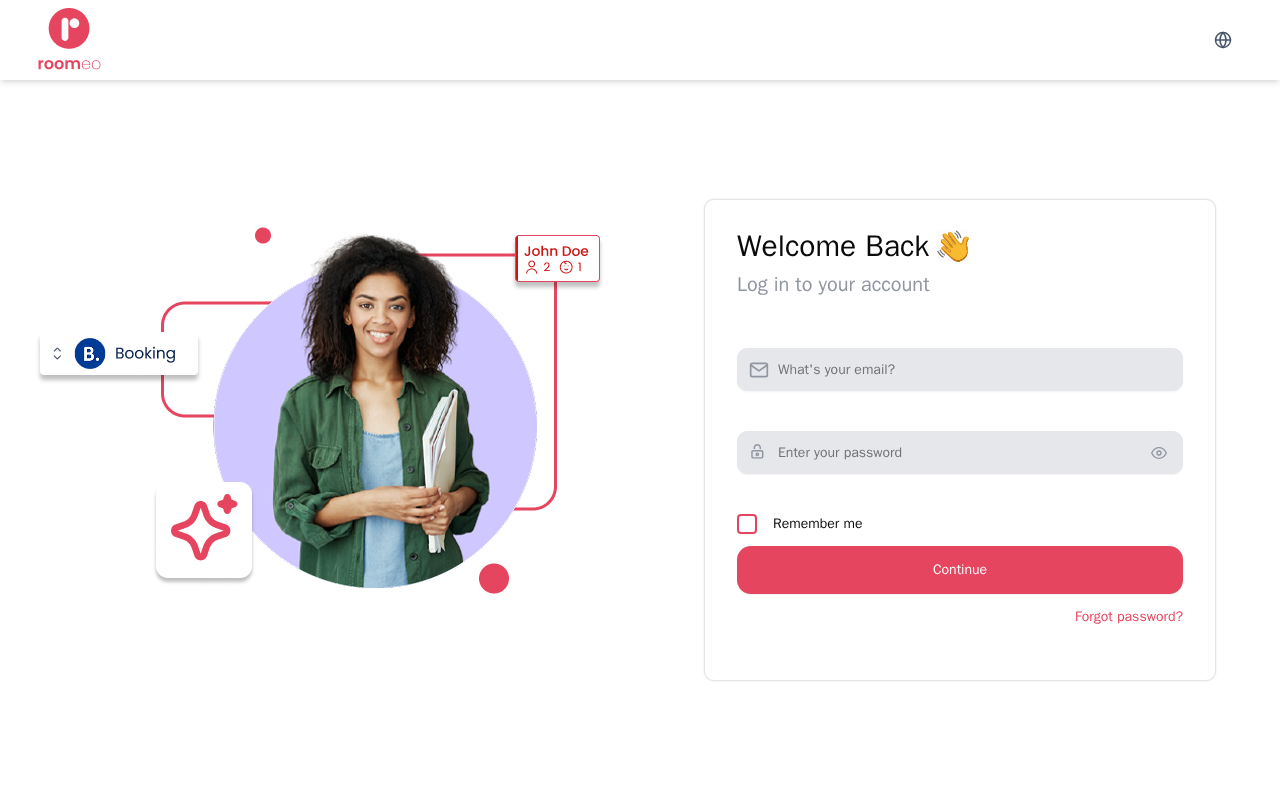
Task: Click the woman portrait illustration
Action: [376, 410]
